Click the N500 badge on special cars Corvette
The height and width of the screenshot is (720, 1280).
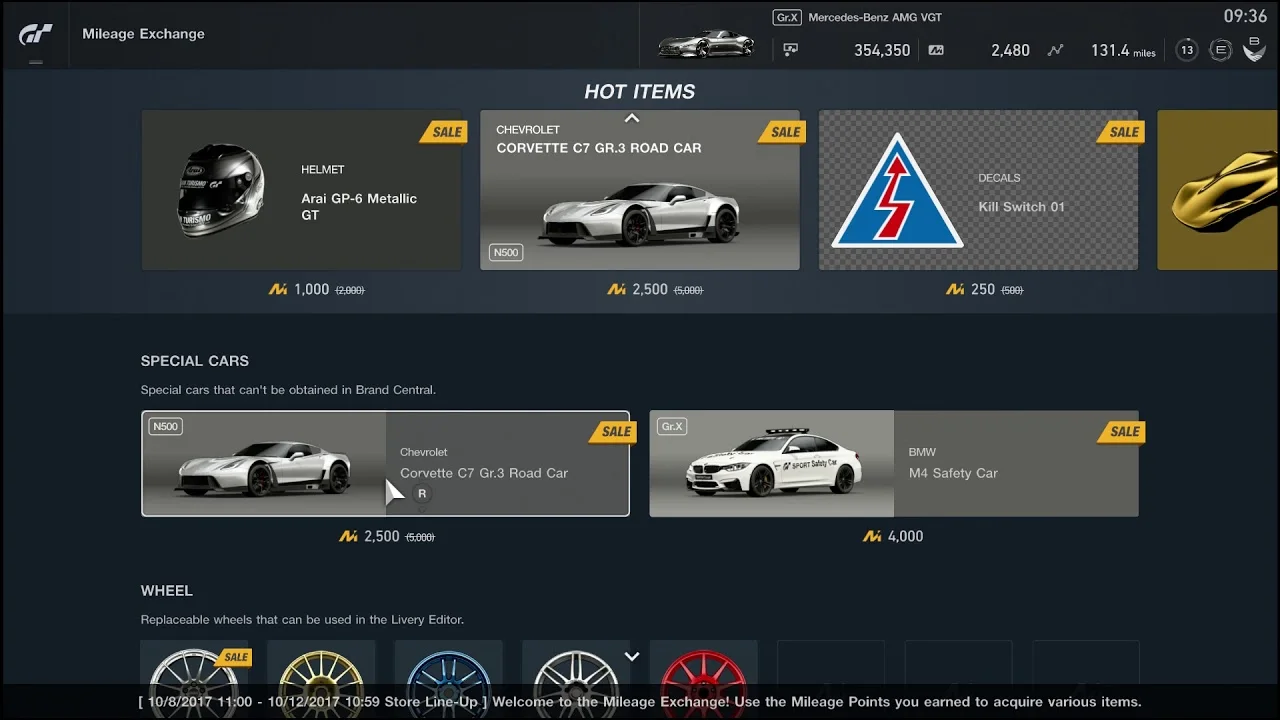coord(165,427)
